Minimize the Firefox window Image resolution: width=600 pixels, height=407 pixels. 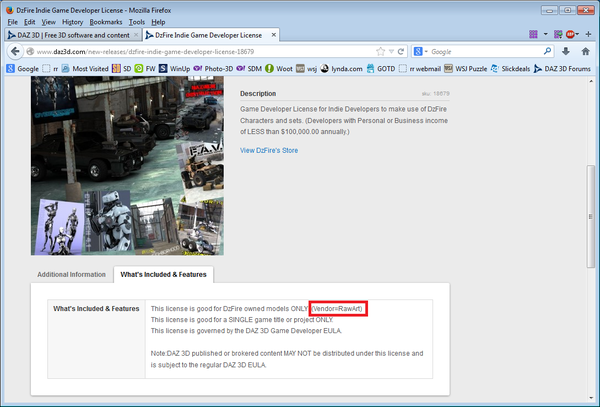[549, 10]
